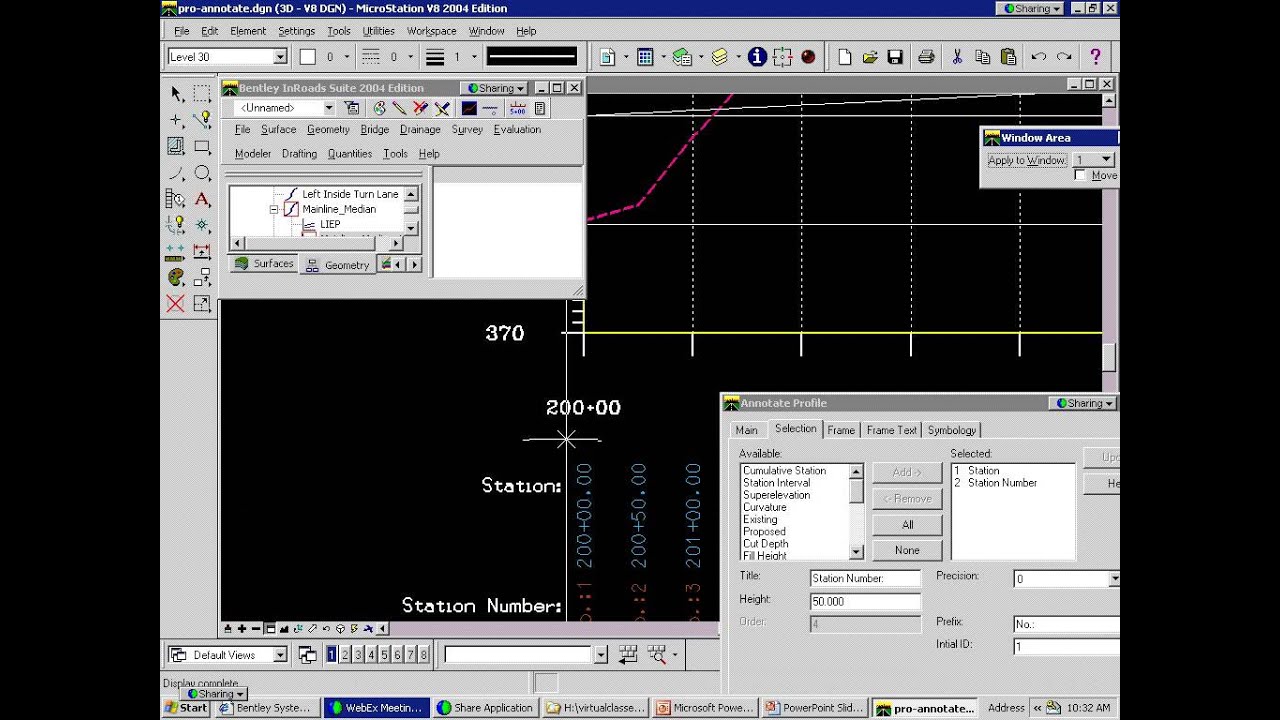Choose the Place Fence tool
The image size is (1280, 720).
point(202,94)
